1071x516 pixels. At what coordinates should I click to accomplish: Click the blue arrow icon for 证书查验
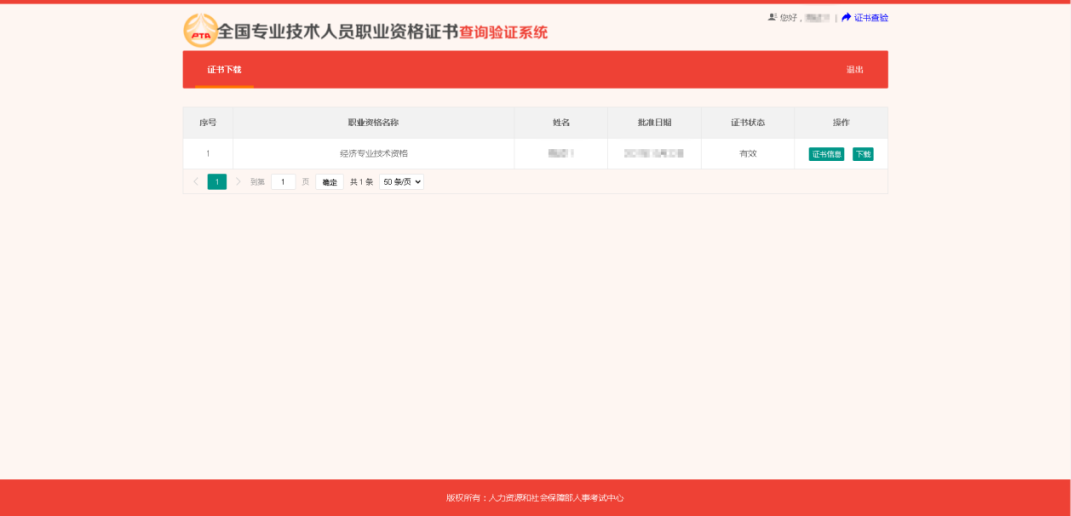846,18
